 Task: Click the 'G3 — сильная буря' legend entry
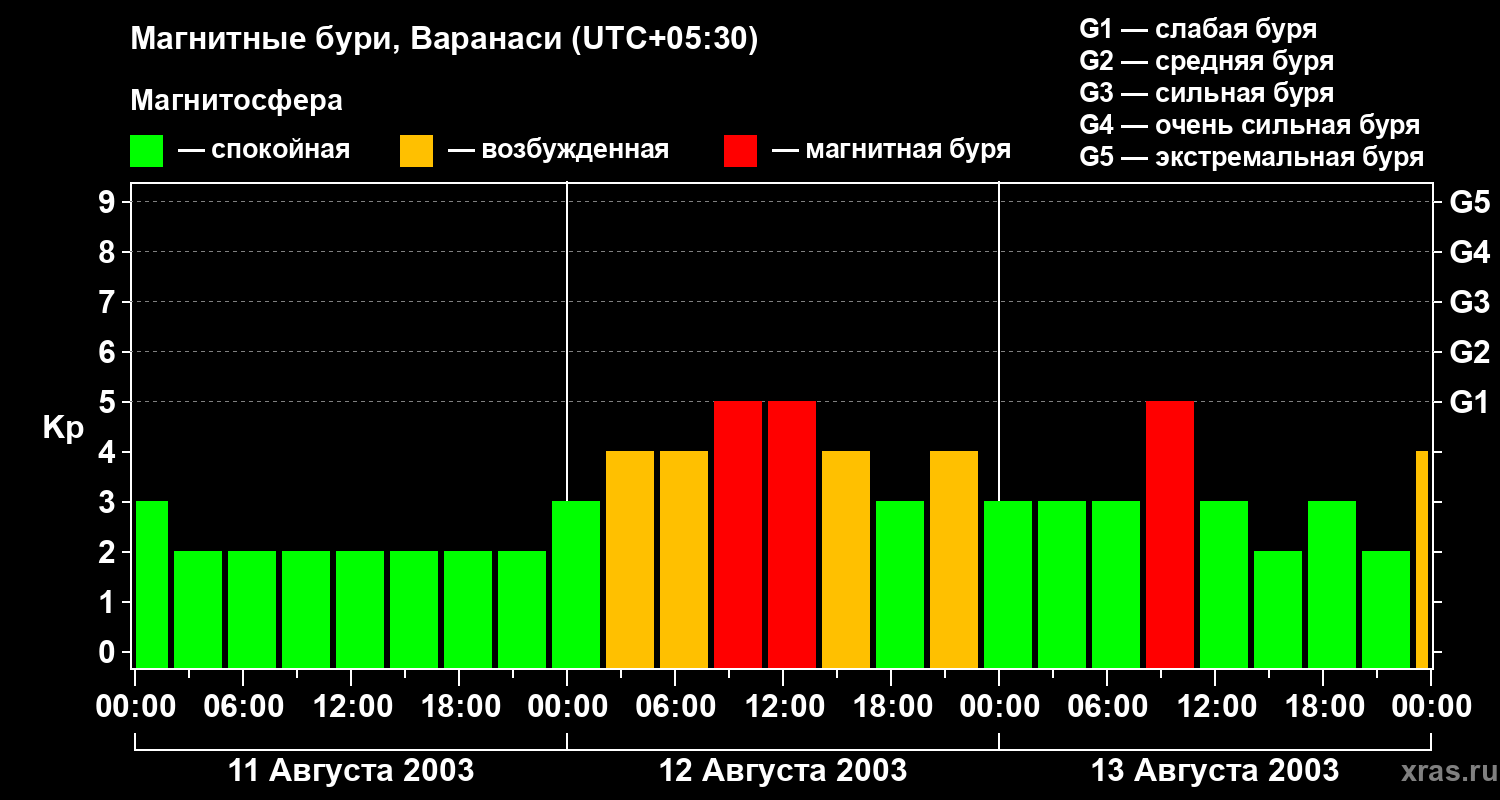click(1207, 93)
